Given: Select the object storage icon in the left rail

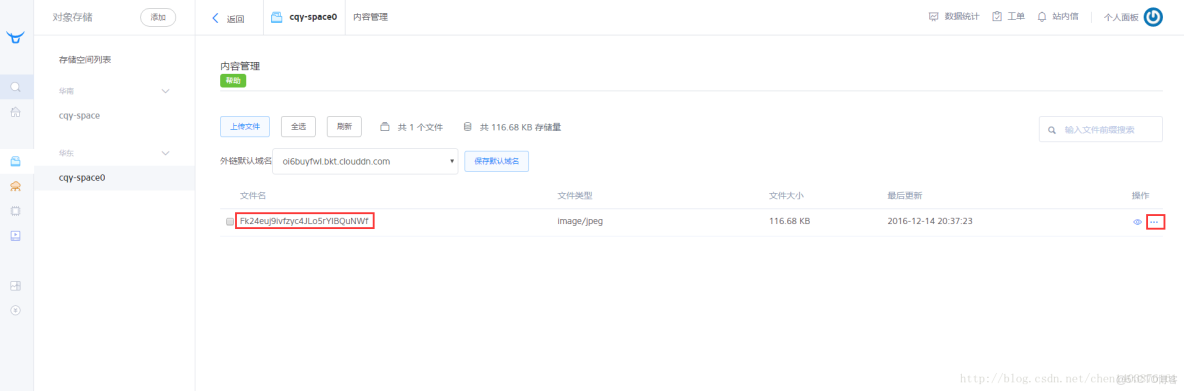Looking at the screenshot, I should (15, 161).
